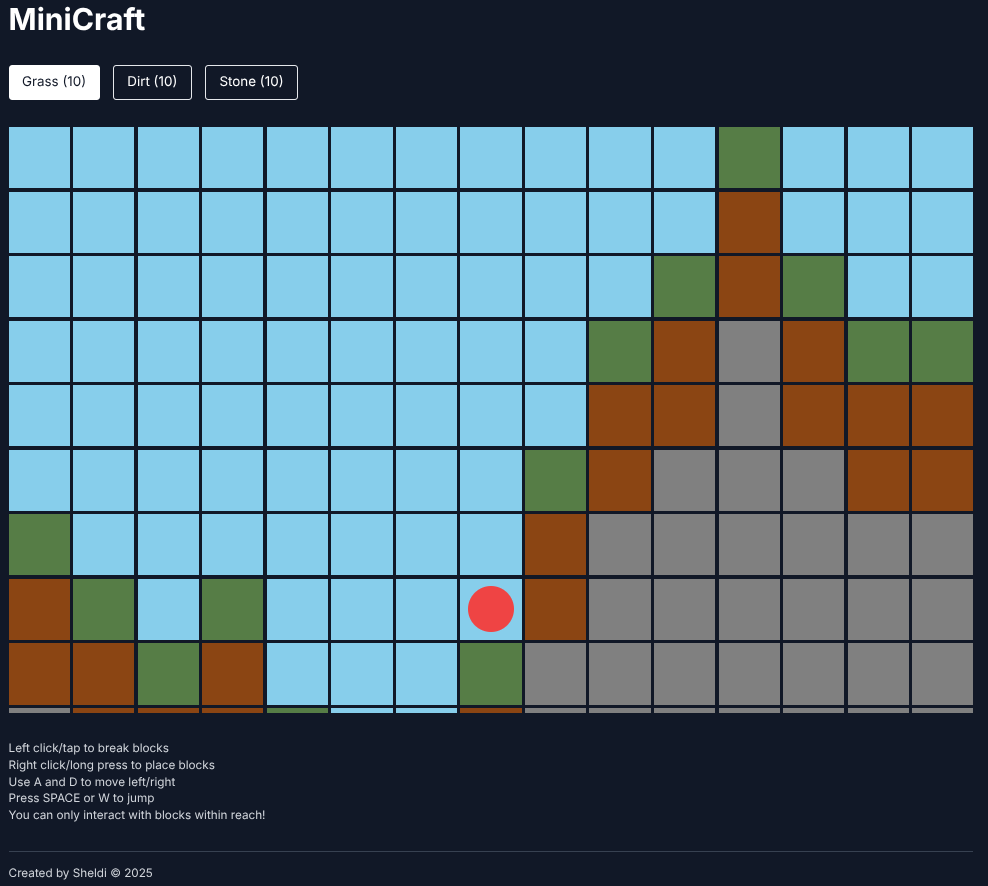Select the Dirt block type
This screenshot has width=988, height=886.
[x=152, y=82]
